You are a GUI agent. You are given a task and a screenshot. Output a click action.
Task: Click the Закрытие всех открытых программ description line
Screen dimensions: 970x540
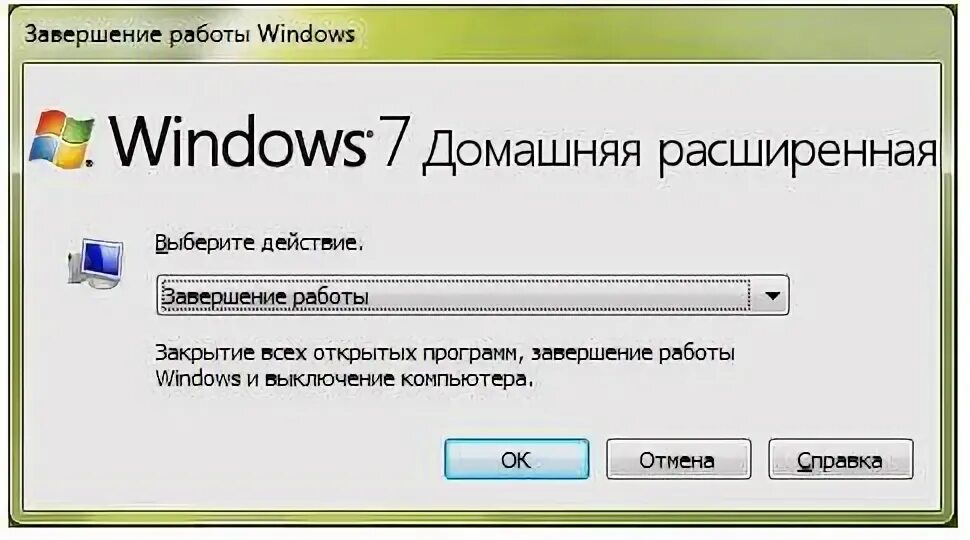tap(445, 353)
